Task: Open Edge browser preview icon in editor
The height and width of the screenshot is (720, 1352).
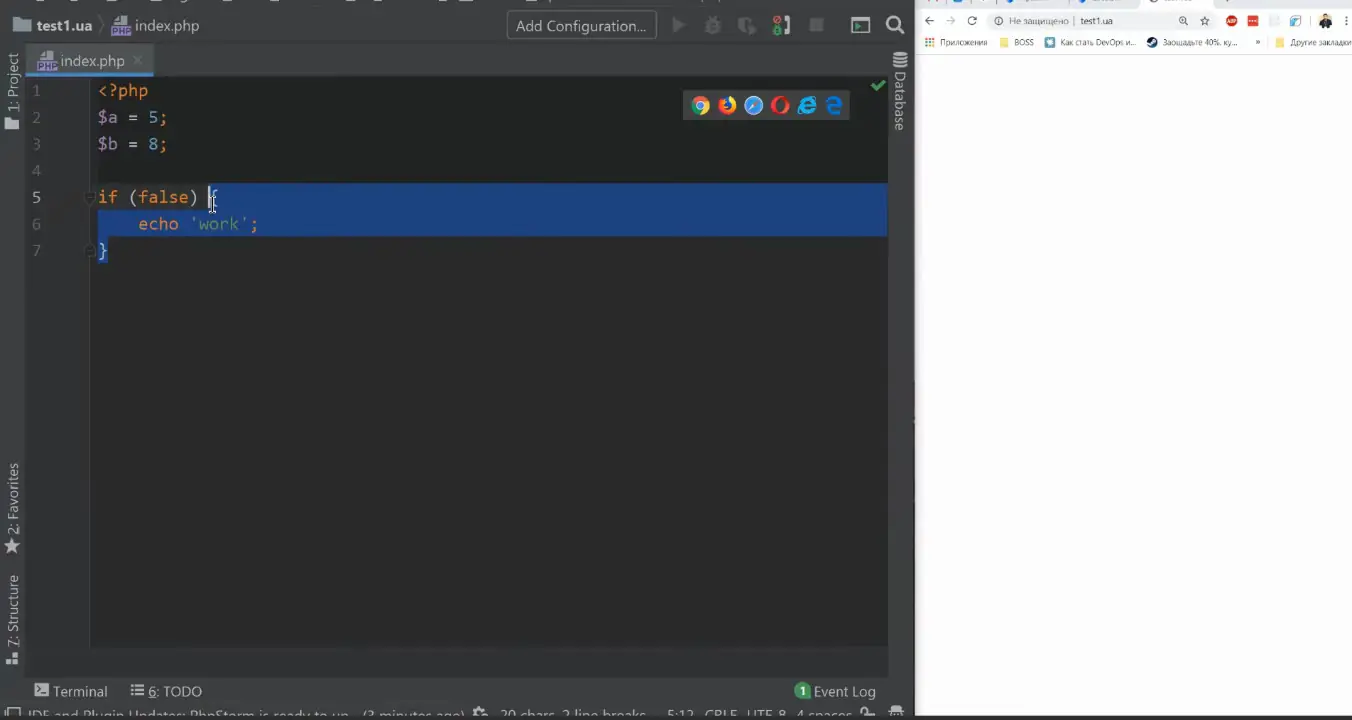Action: (834, 106)
